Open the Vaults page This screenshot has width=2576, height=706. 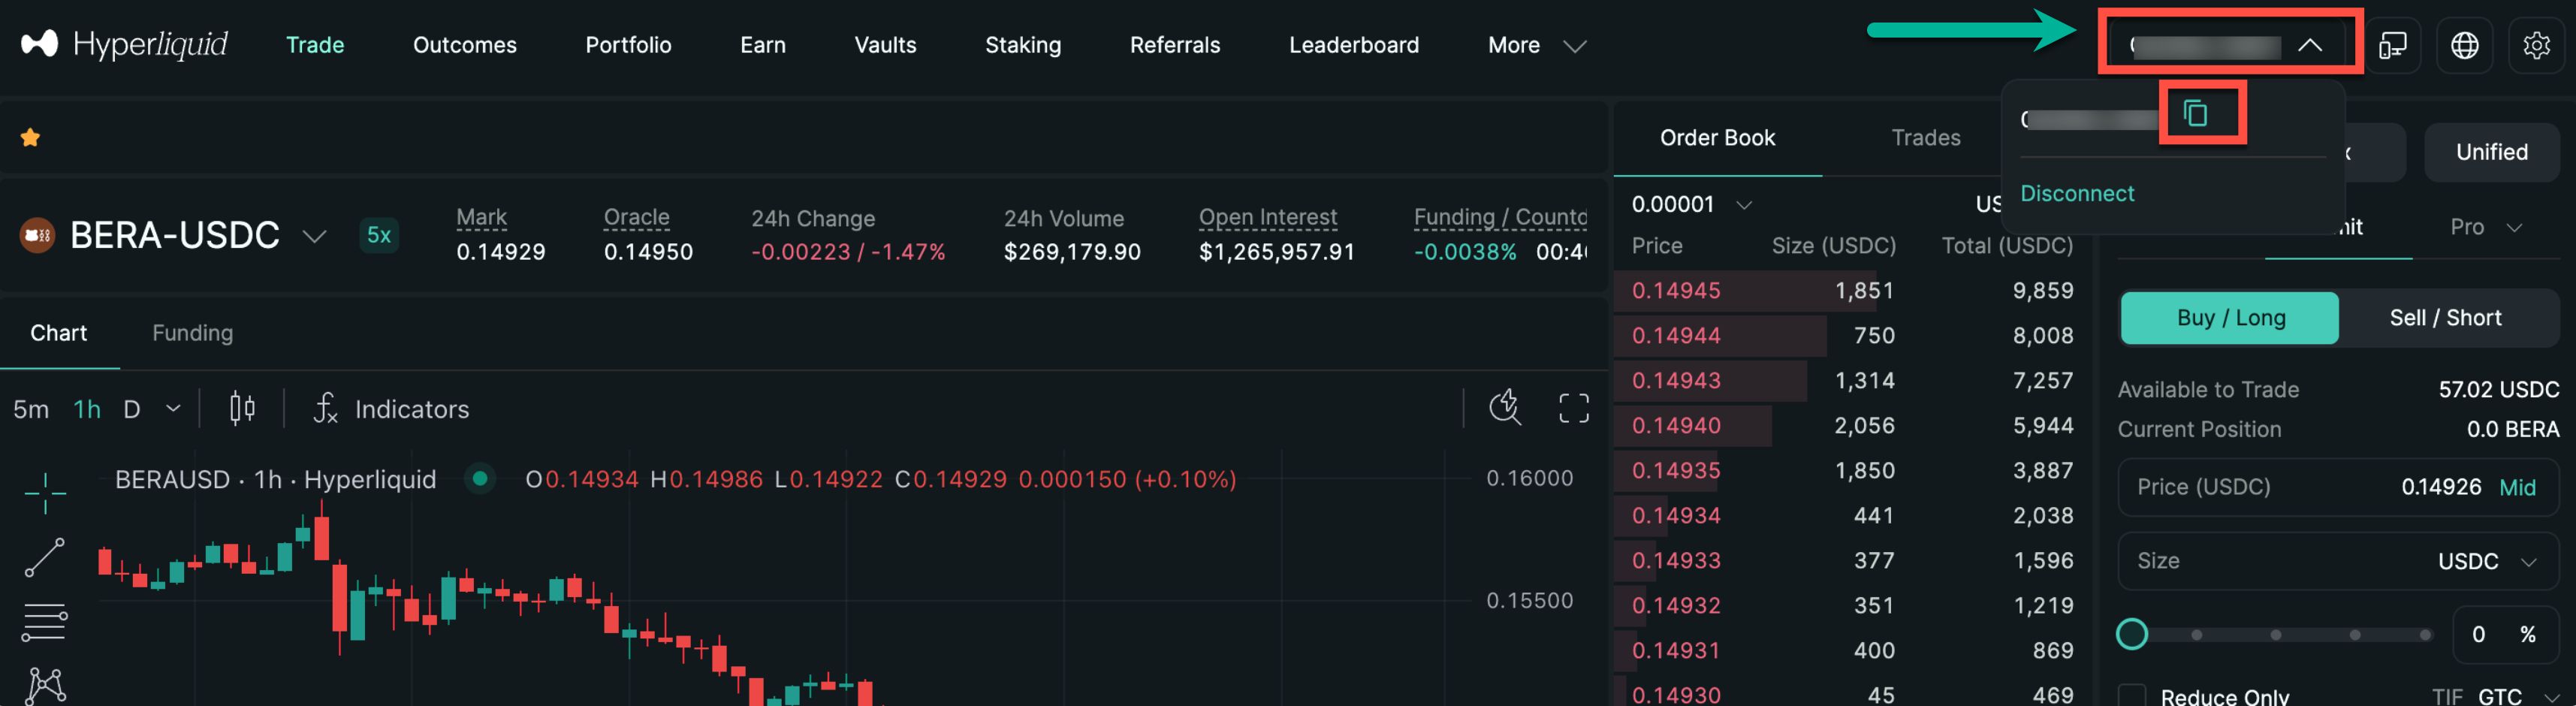[x=885, y=45]
